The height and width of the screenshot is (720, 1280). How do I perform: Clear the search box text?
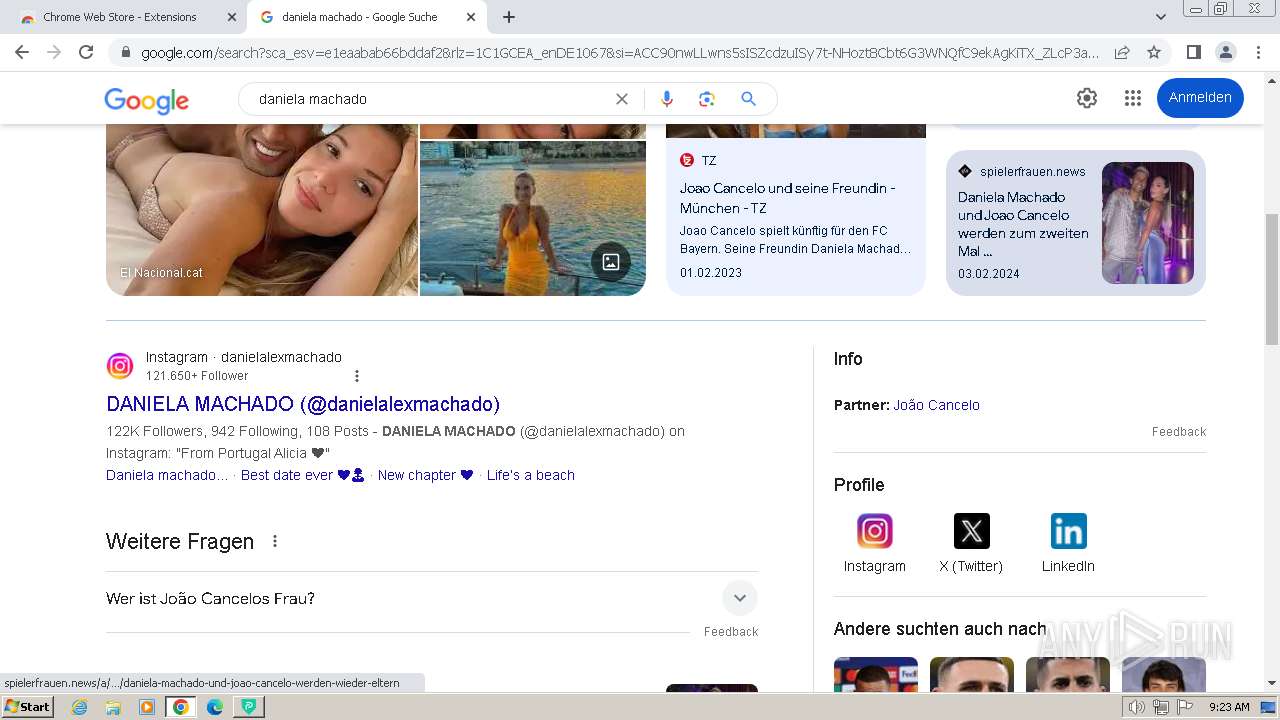click(x=622, y=99)
